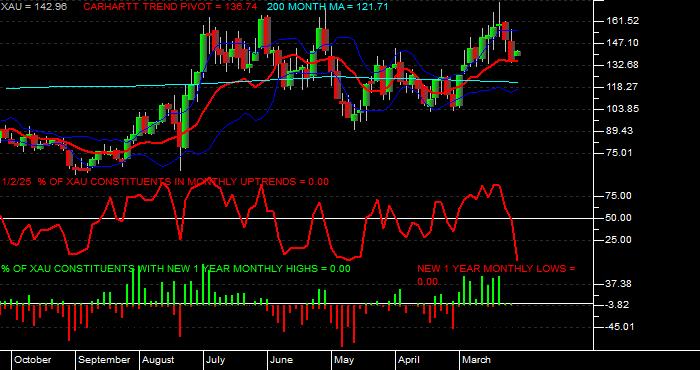Click the -45.01 histogram axis label
Screen dimensions: 700x370
point(620,327)
